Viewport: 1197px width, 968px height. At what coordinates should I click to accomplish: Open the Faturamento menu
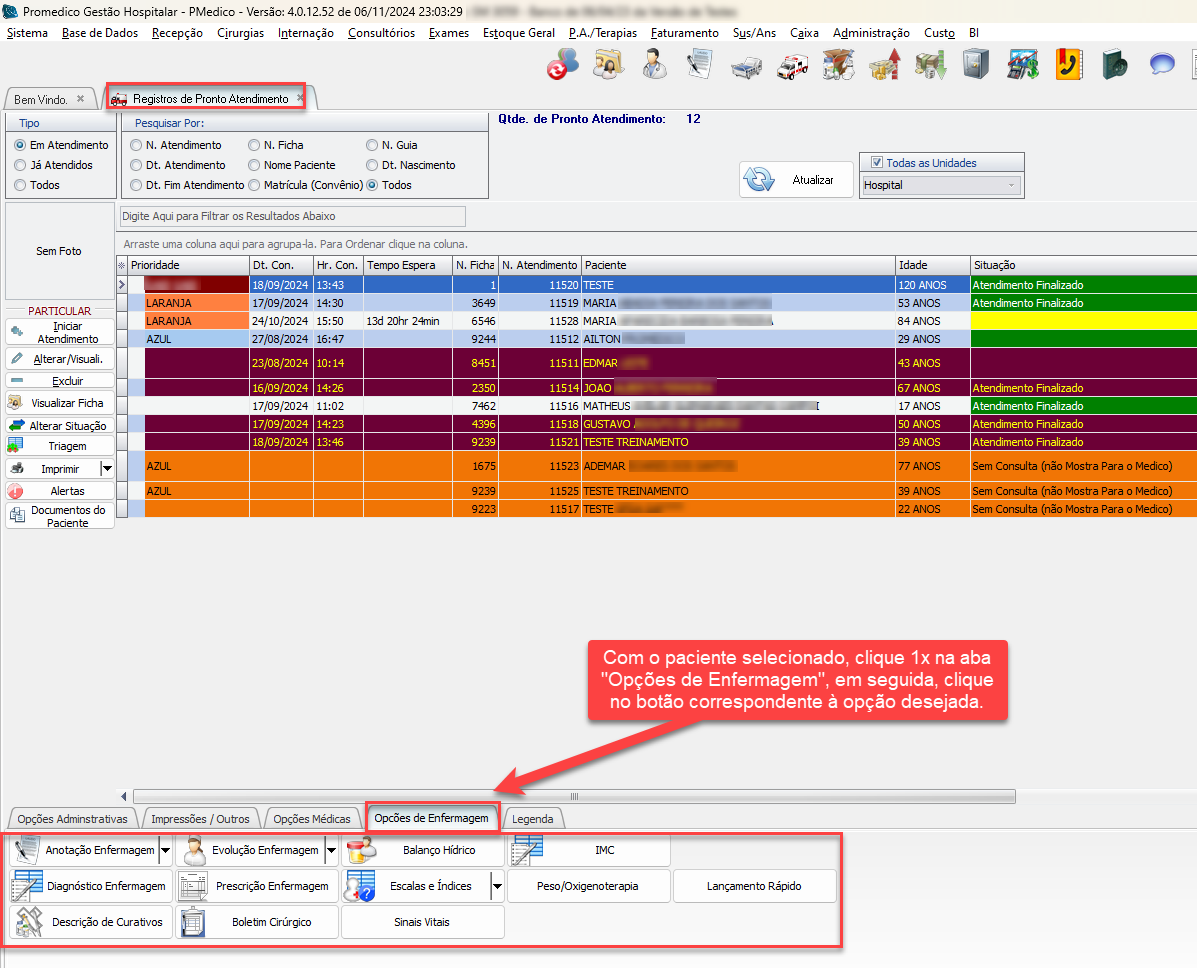pos(684,33)
